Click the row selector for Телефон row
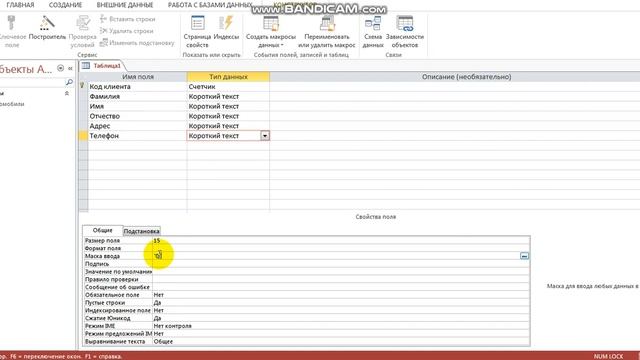Image resolution: width=640 pixels, height=360 pixels. (x=83, y=136)
